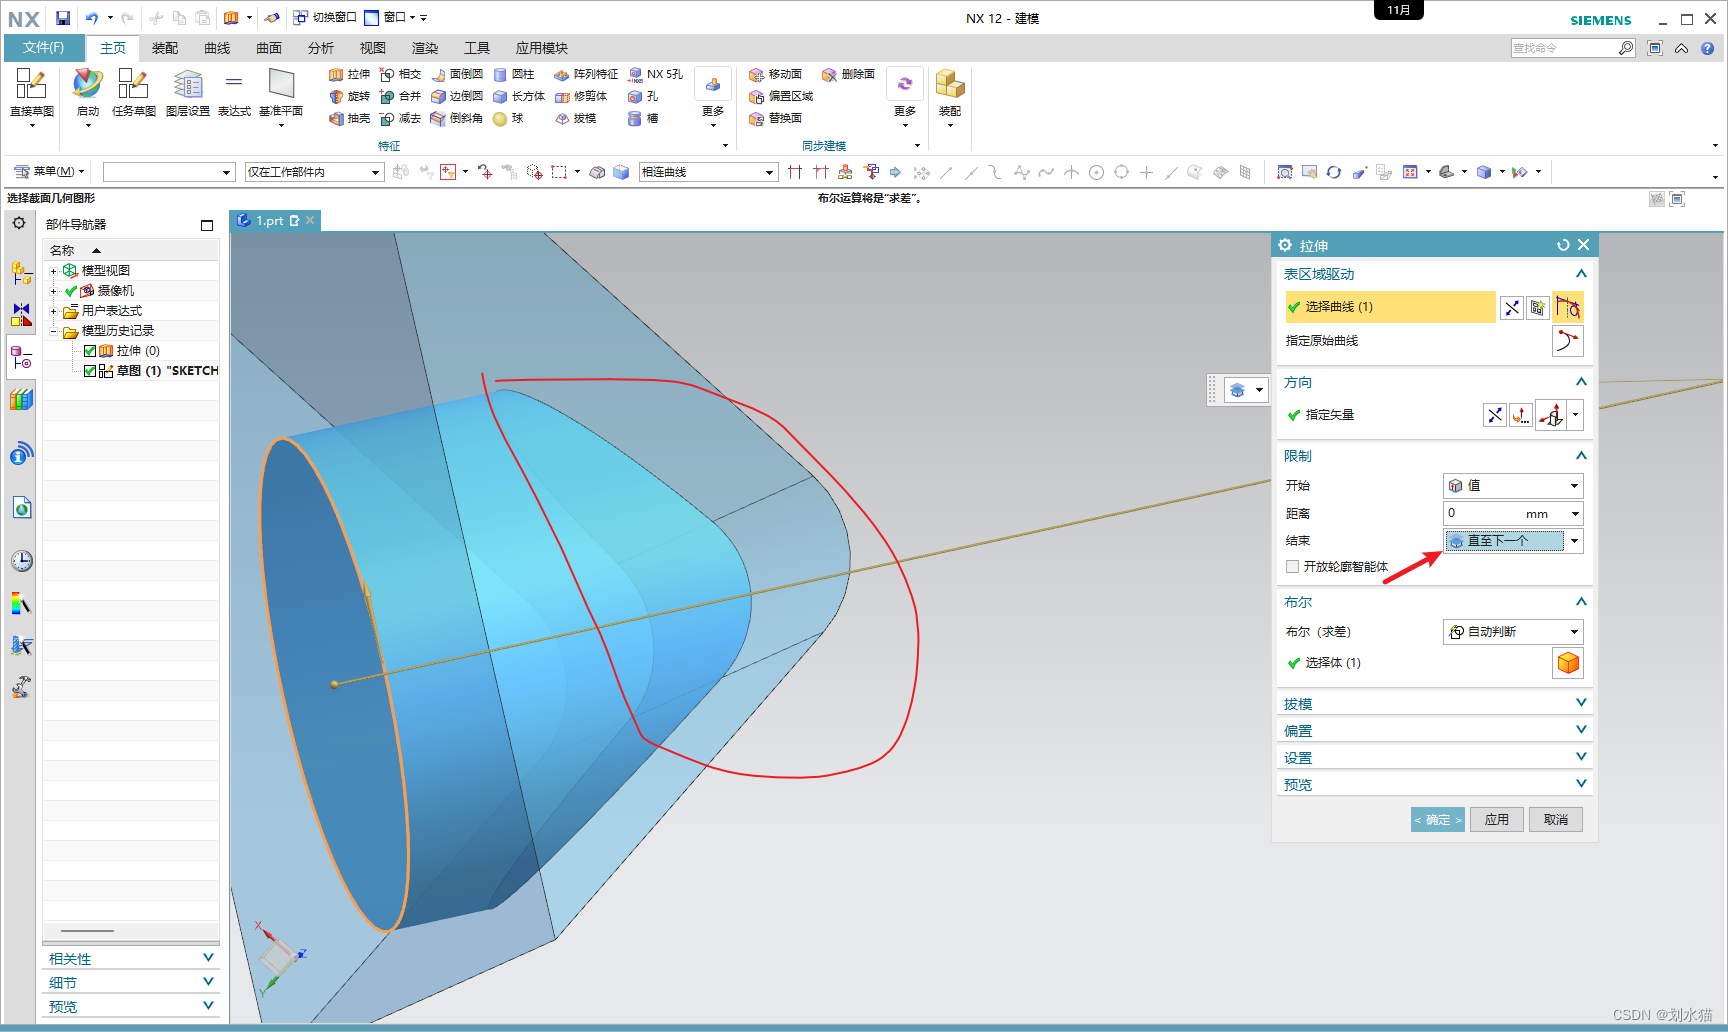The image size is (1728, 1032).
Task: Select 用户表达式 in part navigator
Action: pos(111,311)
